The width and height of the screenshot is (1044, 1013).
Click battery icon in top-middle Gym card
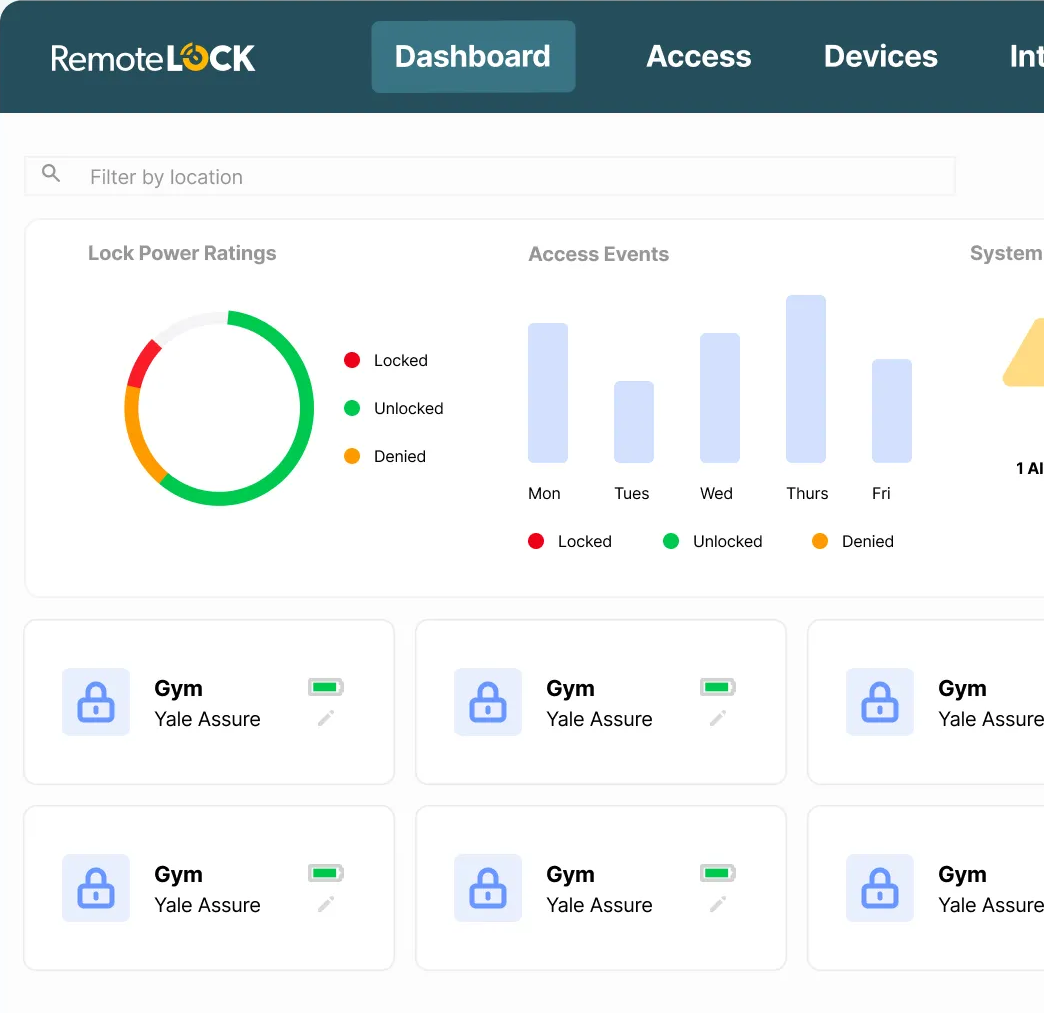click(x=718, y=687)
